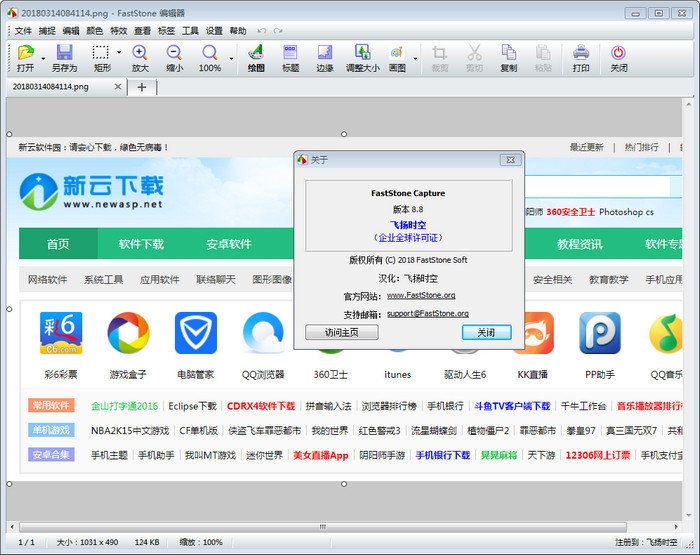The height and width of the screenshot is (555, 700).
Task: Click the Visit Homepage (访问主页) button
Action: click(x=342, y=332)
